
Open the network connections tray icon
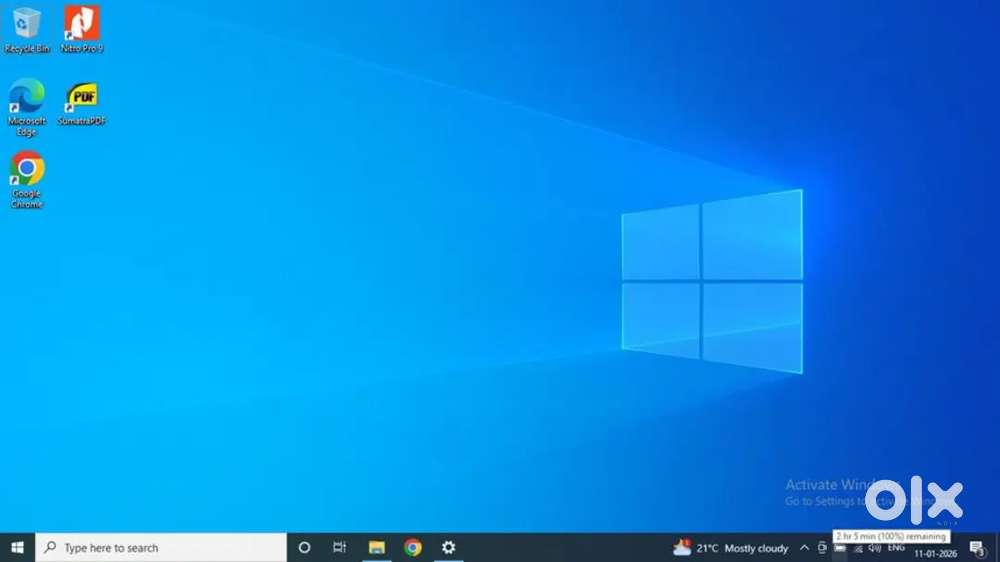click(x=857, y=548)
